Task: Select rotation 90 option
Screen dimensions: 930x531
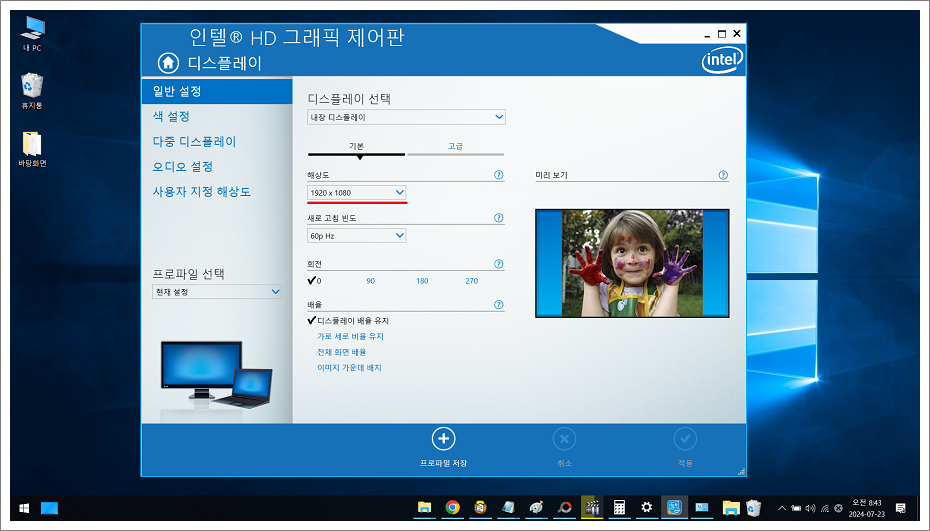Action: [370, 281]
